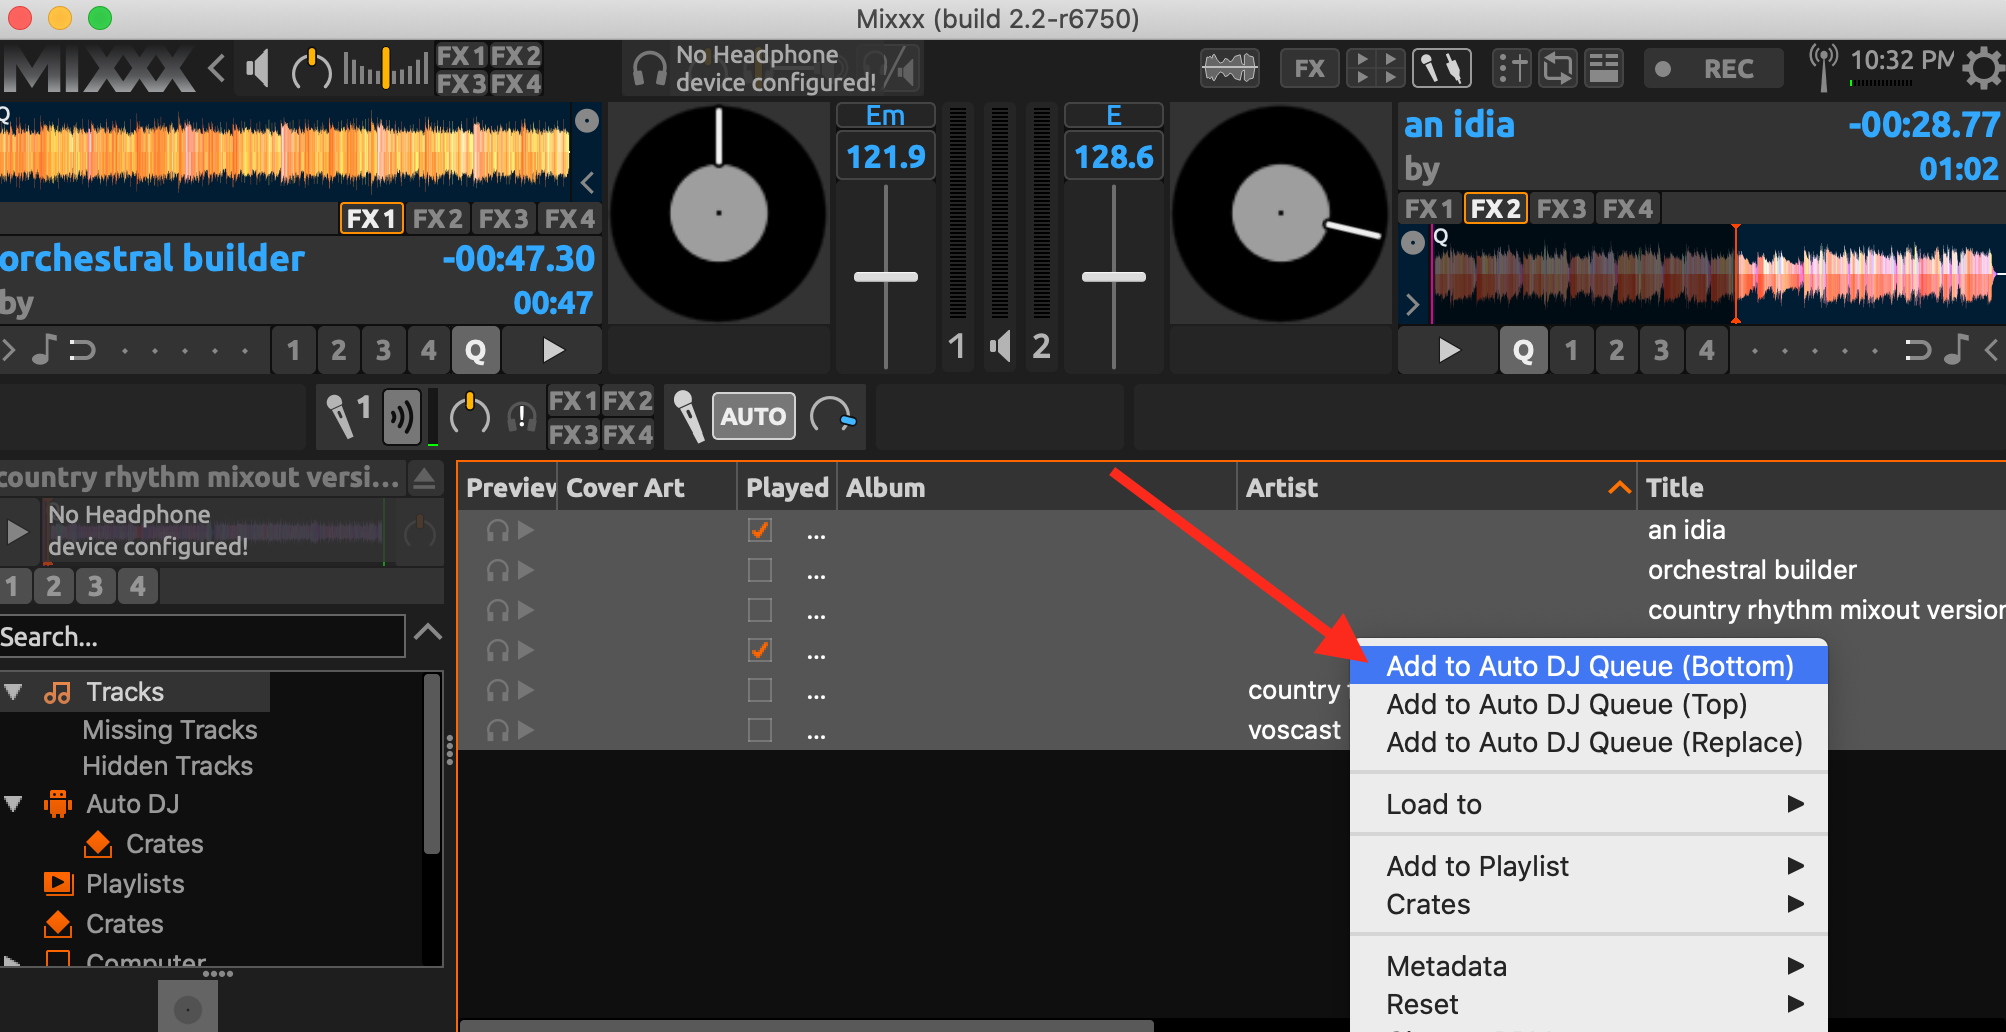Screen dimensions: 2006x1032
Task: Eject the preview deck track
Action: 424,478
